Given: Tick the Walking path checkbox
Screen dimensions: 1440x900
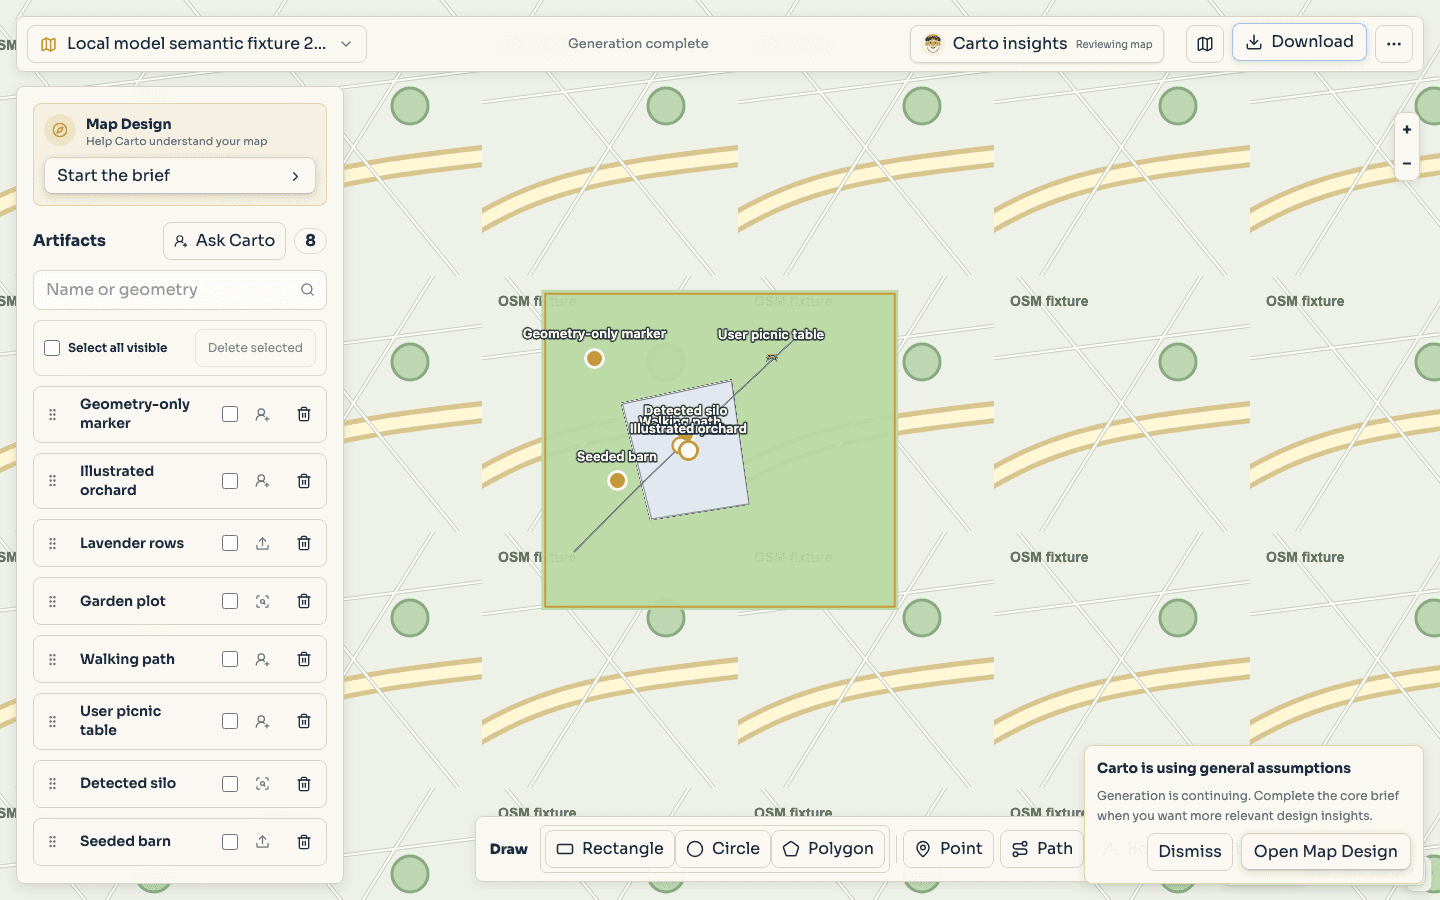Looking at the screenshot, I should coord(230,659).
